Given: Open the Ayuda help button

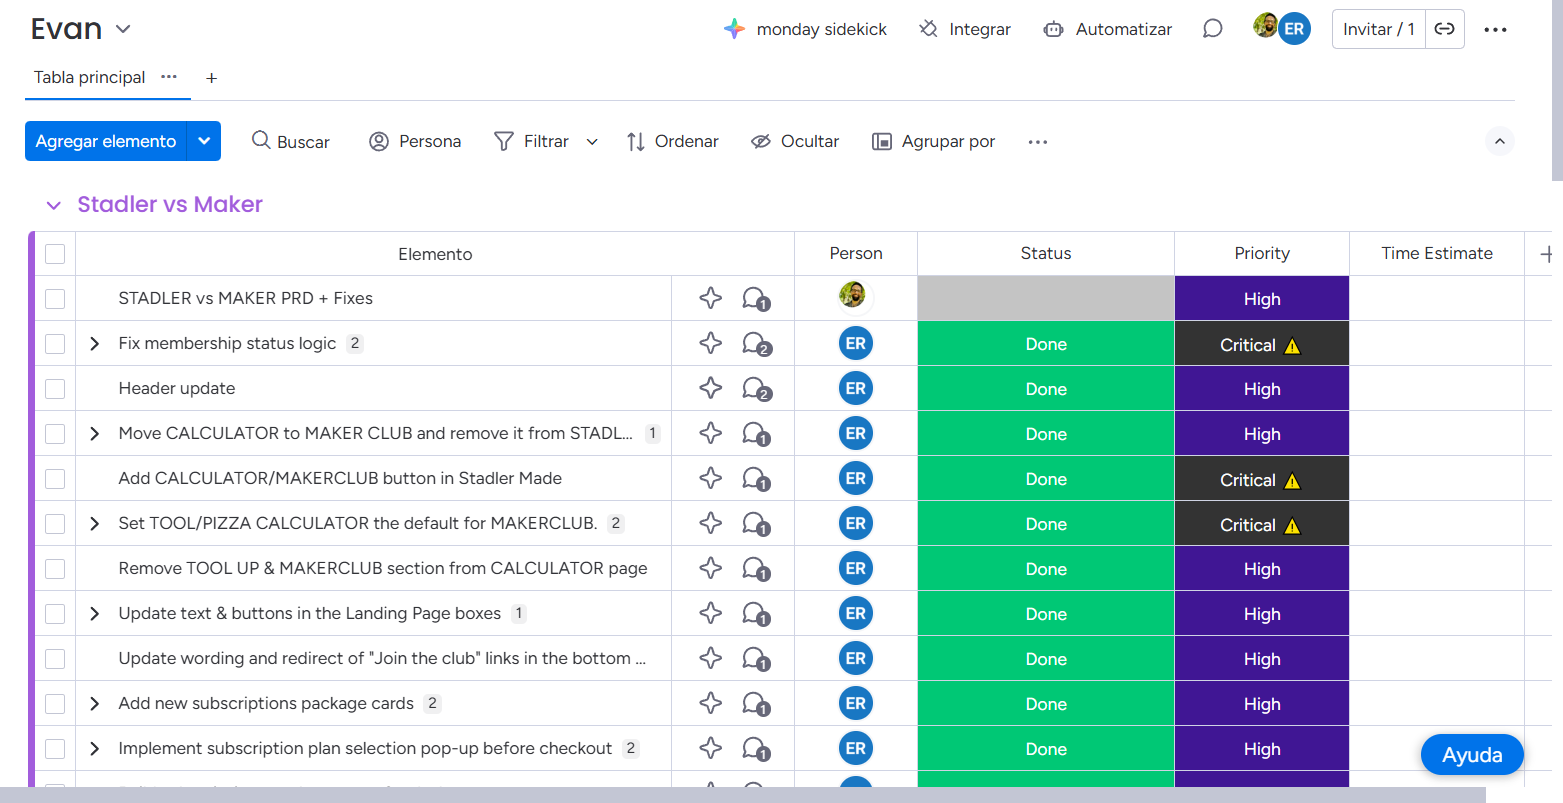Looking at the screenshot, I should (x=1472, y=755).
